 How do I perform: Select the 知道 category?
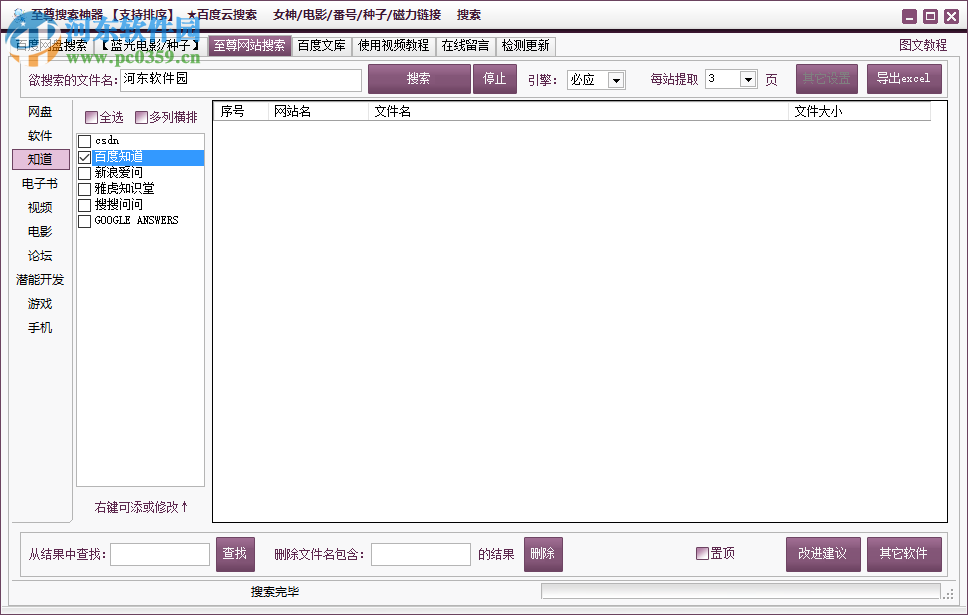[x=41, y=159]
